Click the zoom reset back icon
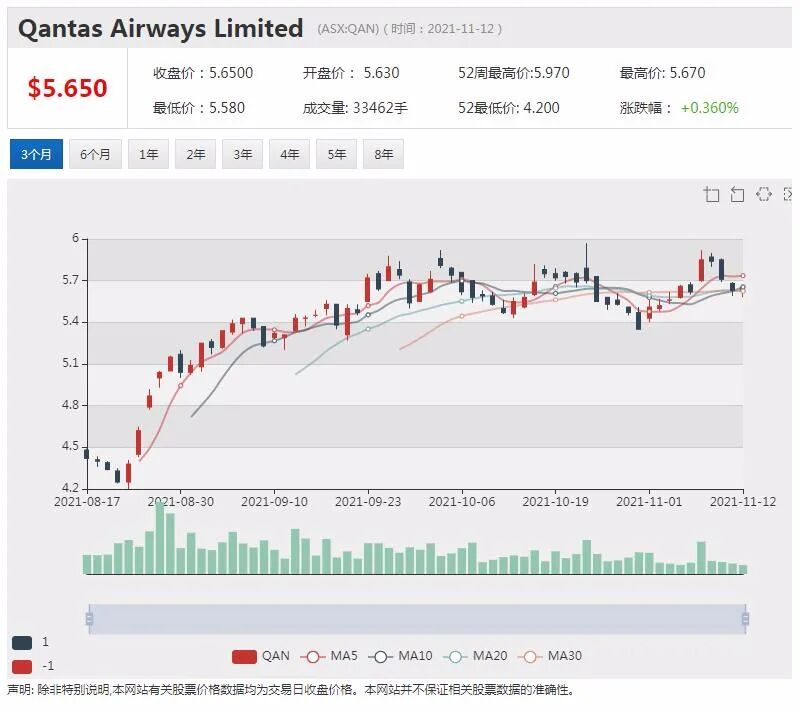The image size is (801, 712). coord(737,195)
